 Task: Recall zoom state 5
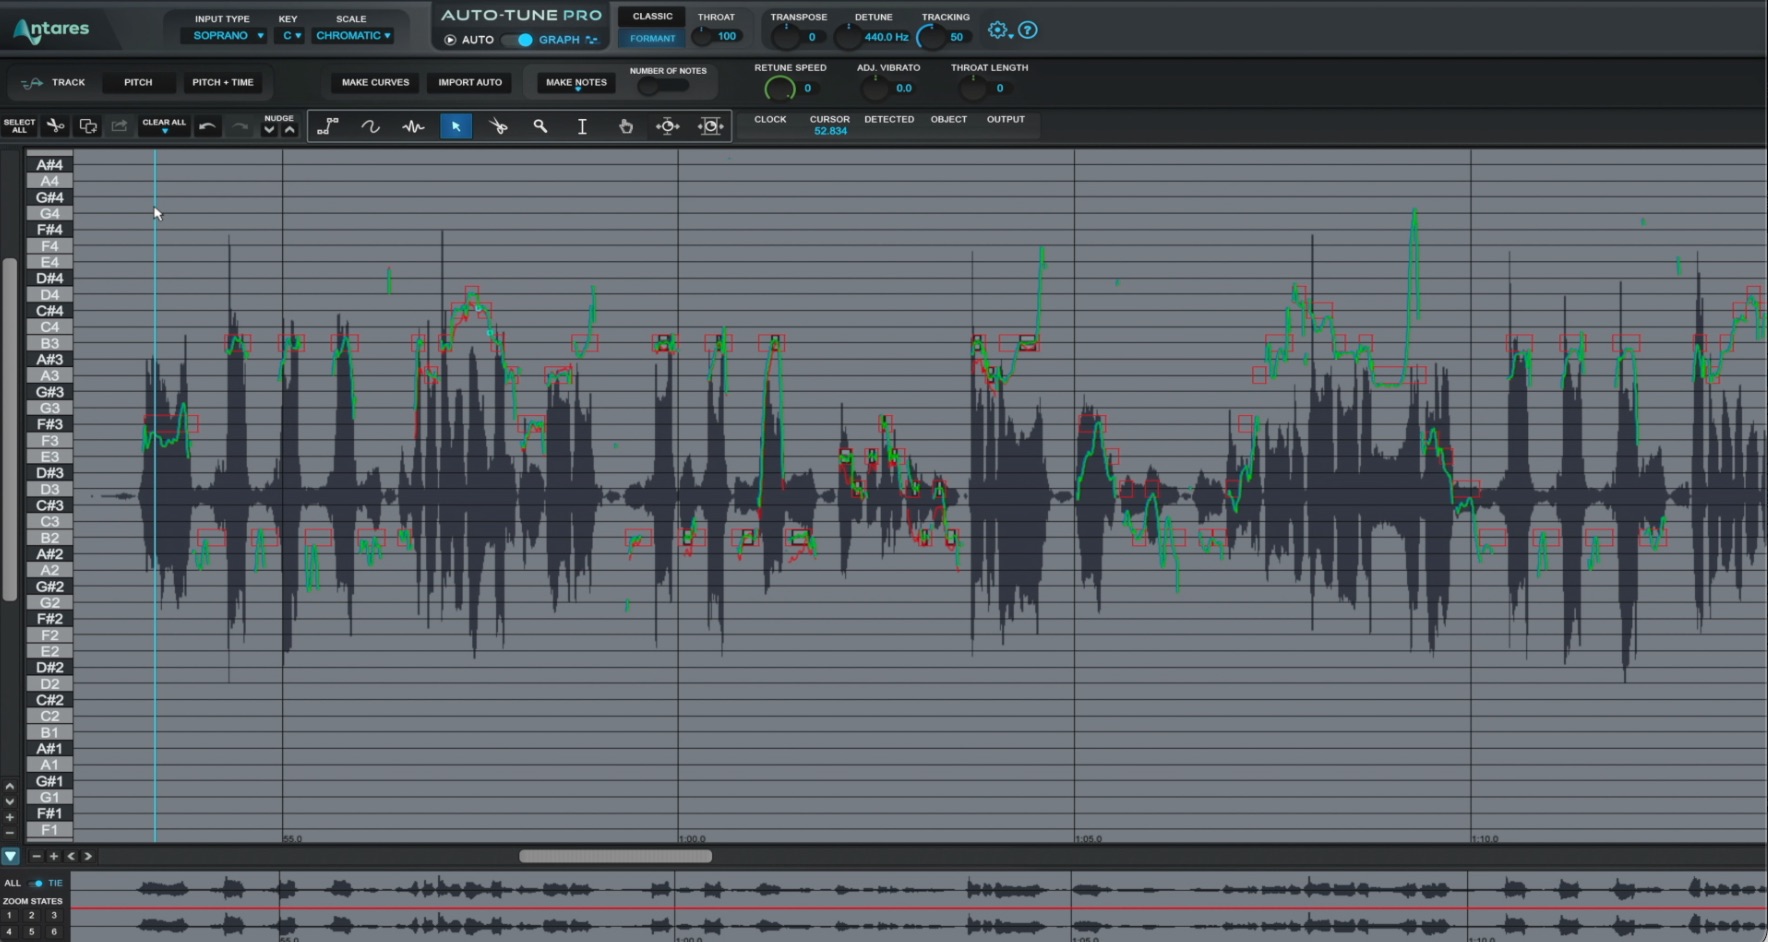[31, 931]
